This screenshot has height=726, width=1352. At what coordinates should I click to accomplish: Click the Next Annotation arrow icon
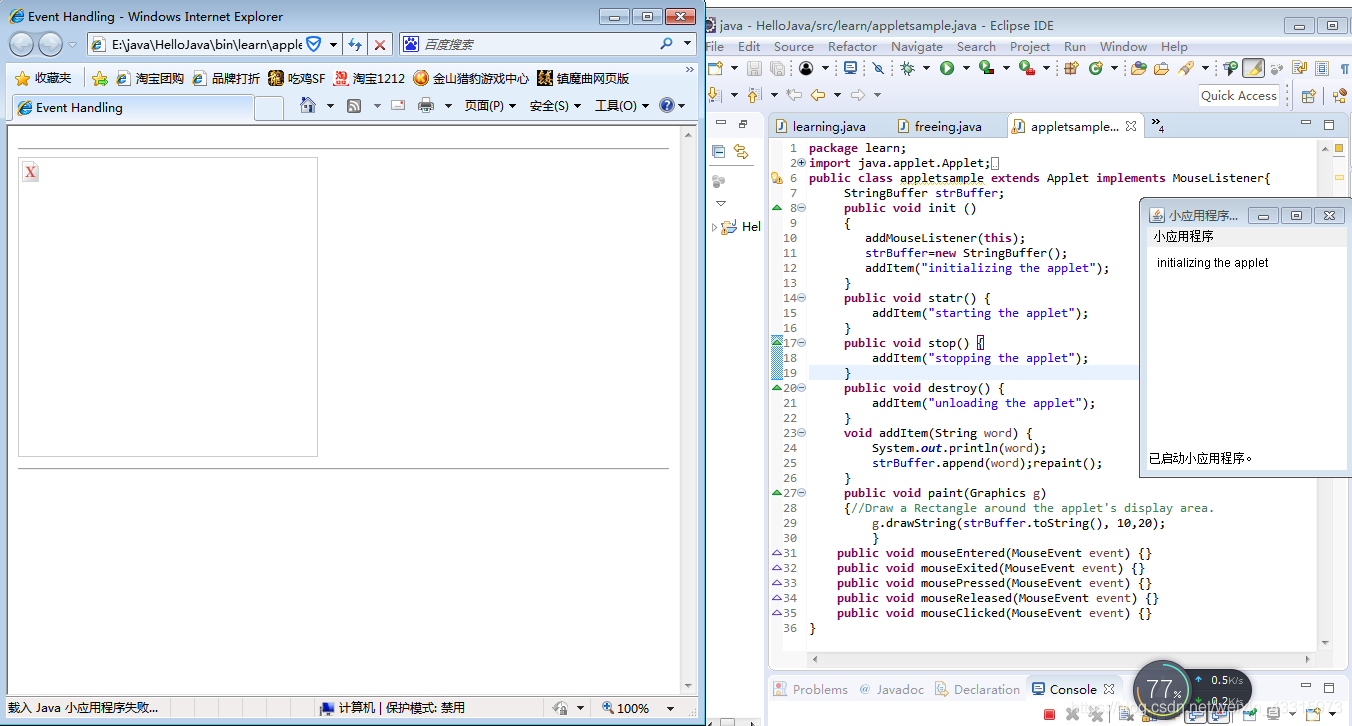pyautogui.click(x=714, y=95)
